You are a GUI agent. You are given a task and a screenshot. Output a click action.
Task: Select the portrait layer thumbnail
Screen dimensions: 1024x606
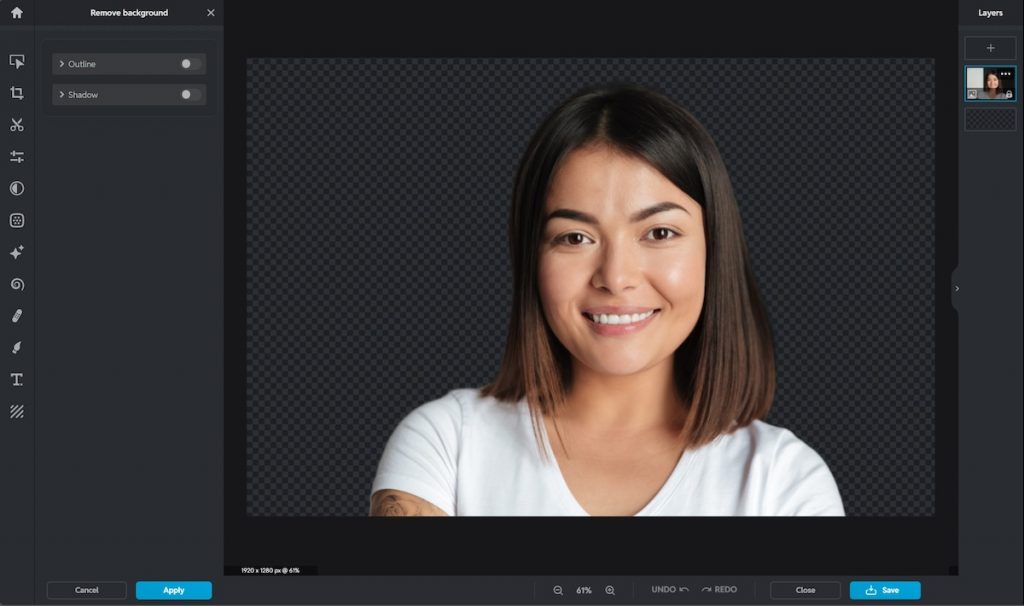pyautogui.click(x=990, y=84)
